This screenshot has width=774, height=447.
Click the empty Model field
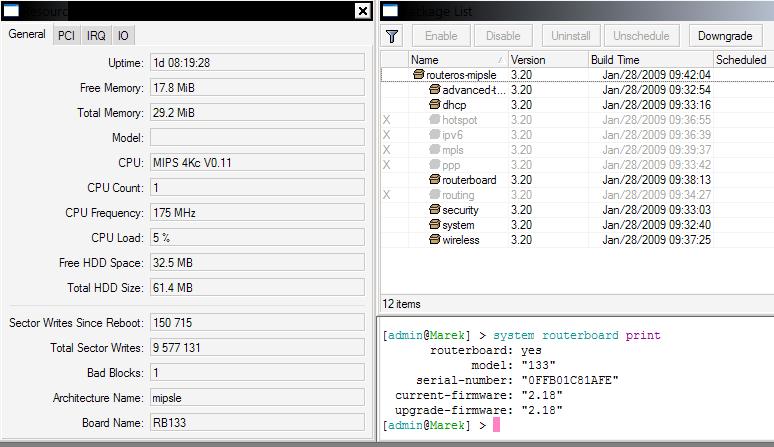coord(257,138)
